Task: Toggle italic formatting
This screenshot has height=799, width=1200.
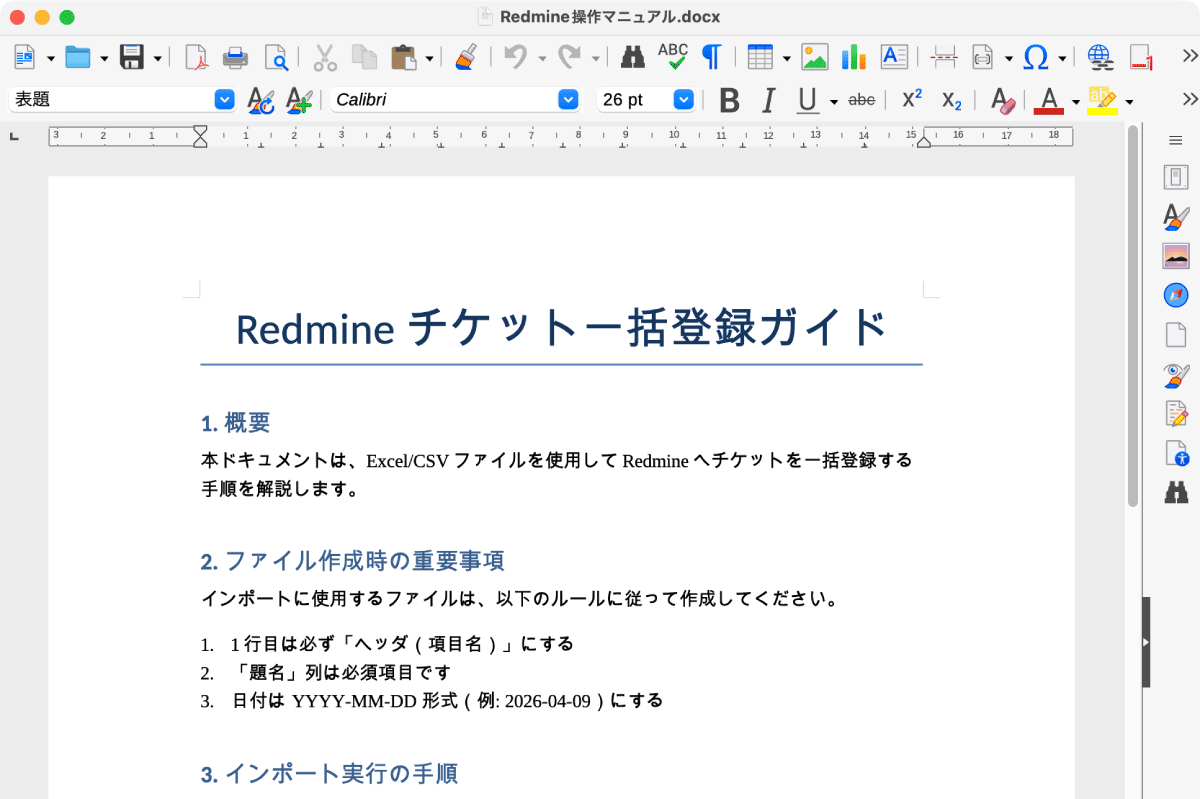Action: click(768, 100)
